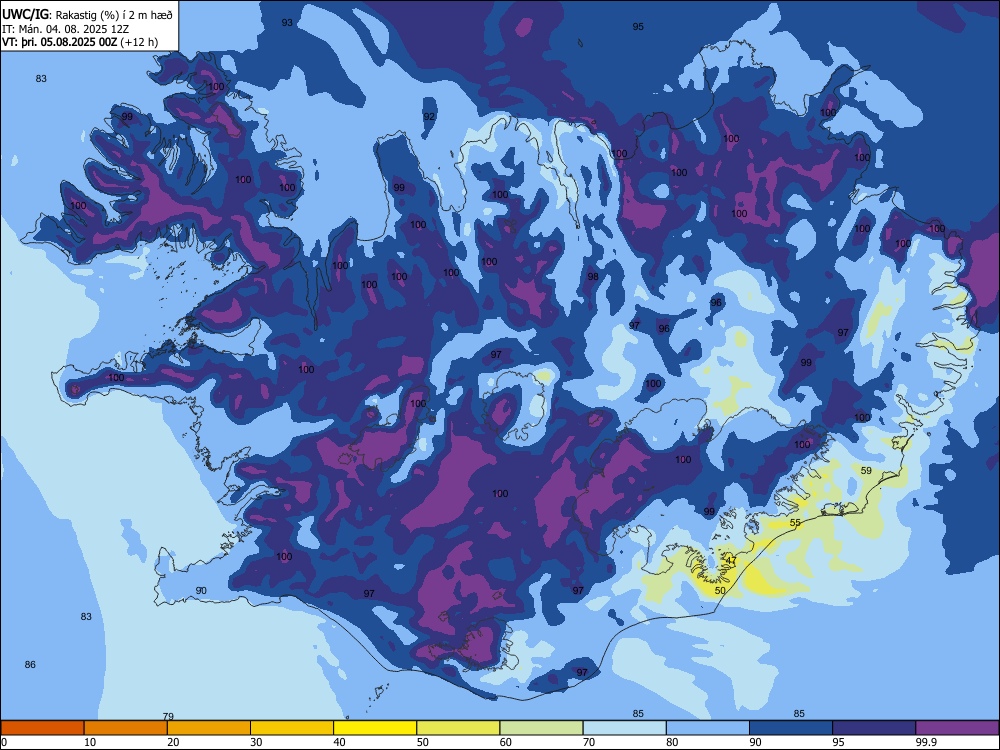Pick the pale yellow 50–60 legend swatch
This screenshot has width=1000, height=750.
(x=459, y=728)
